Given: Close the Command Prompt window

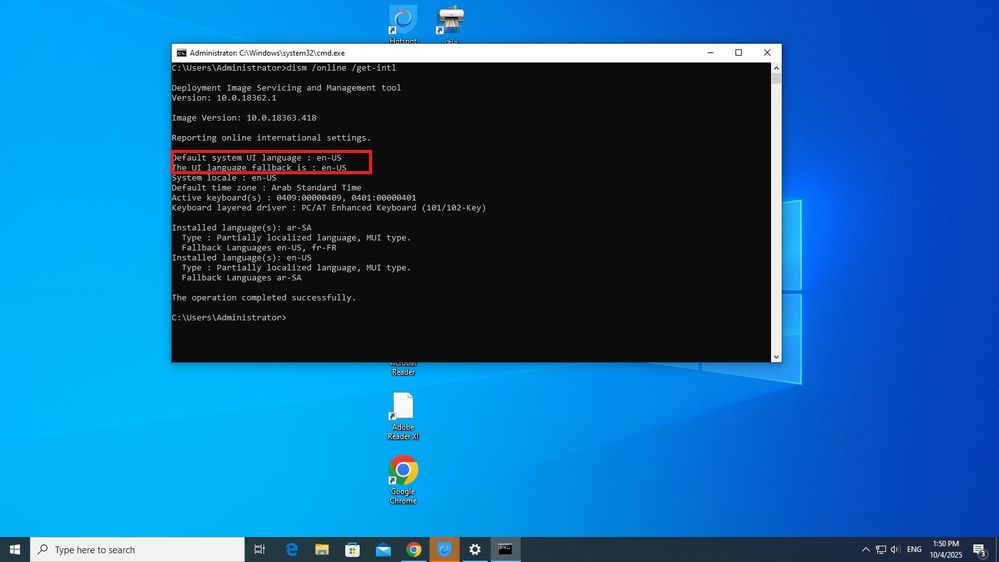Looking at the screenshot, I should pyautogui.click(x=767, y=53).
